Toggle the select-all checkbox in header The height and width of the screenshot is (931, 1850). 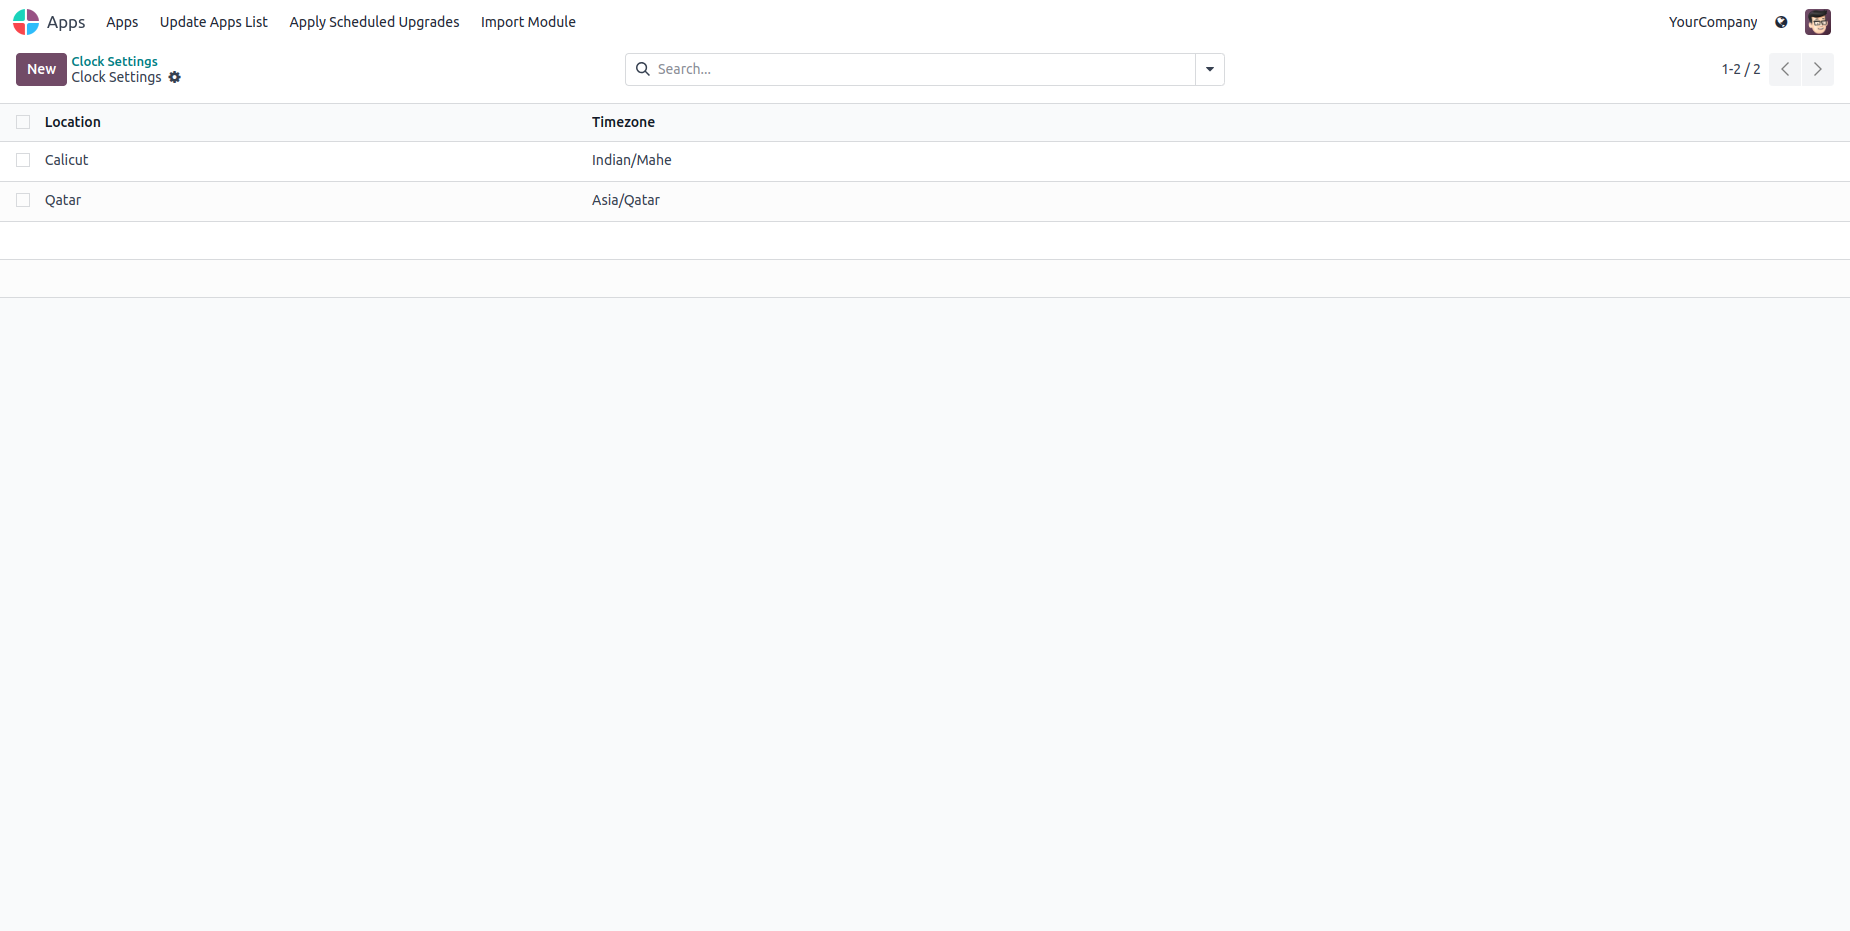point(23,122)
